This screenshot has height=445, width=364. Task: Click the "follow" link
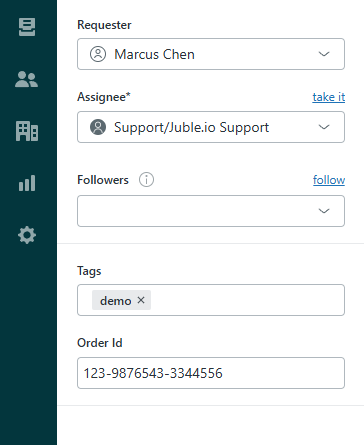[329, 180]
